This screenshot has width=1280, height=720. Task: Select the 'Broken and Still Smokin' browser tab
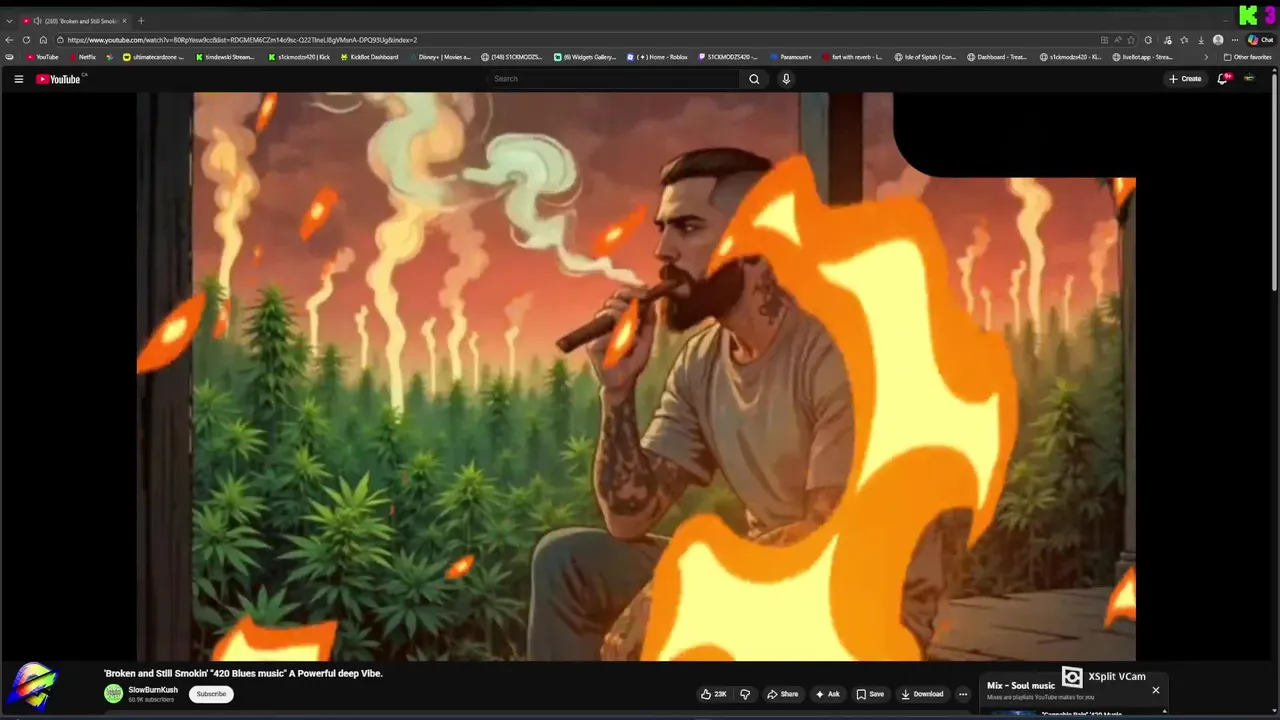tap(75, 21)
